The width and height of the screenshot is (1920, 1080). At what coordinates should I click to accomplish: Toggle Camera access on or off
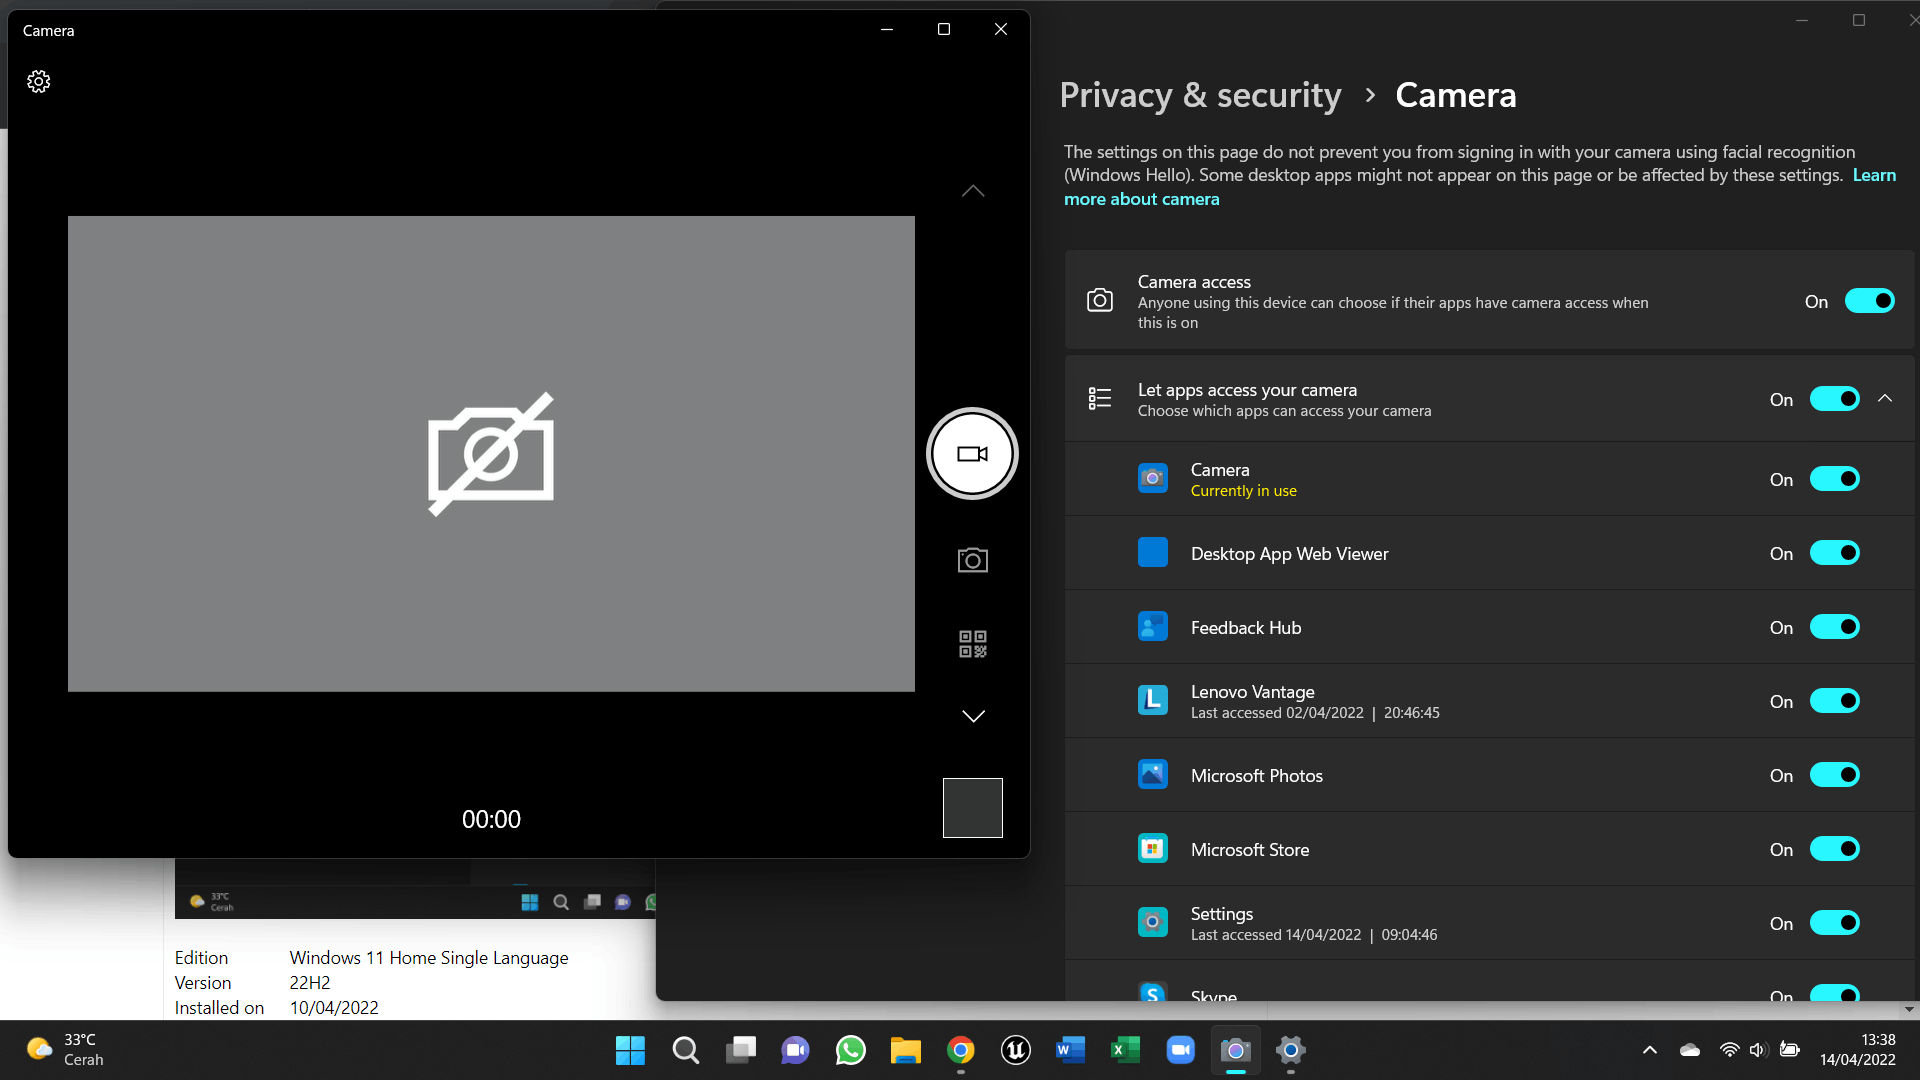click(x=1869, y=302)
